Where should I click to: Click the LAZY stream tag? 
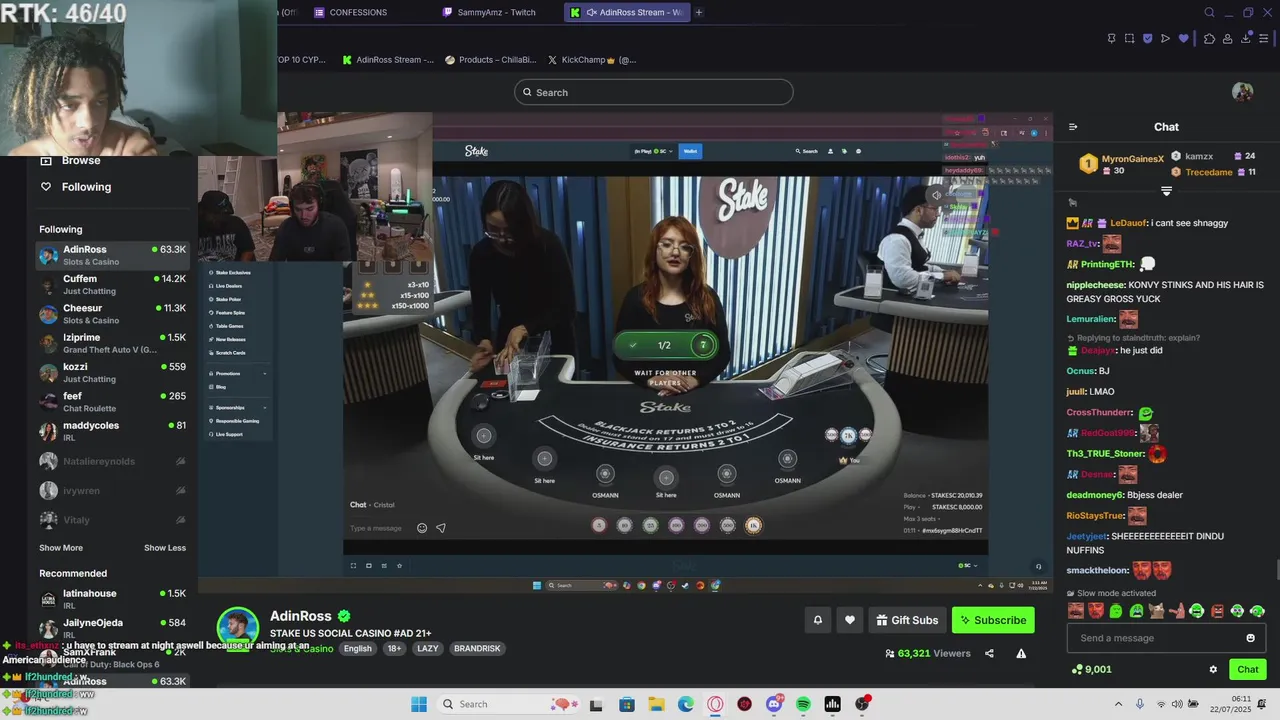(428, 648)
